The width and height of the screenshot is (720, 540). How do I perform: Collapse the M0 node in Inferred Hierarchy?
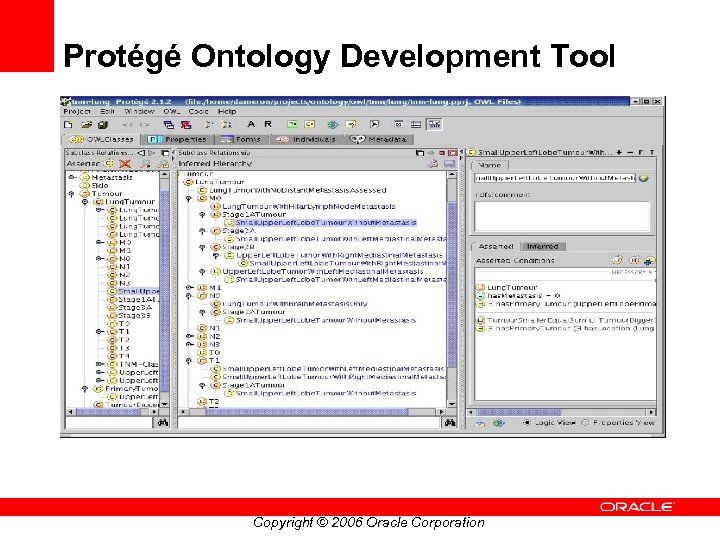tap(189, 198)
